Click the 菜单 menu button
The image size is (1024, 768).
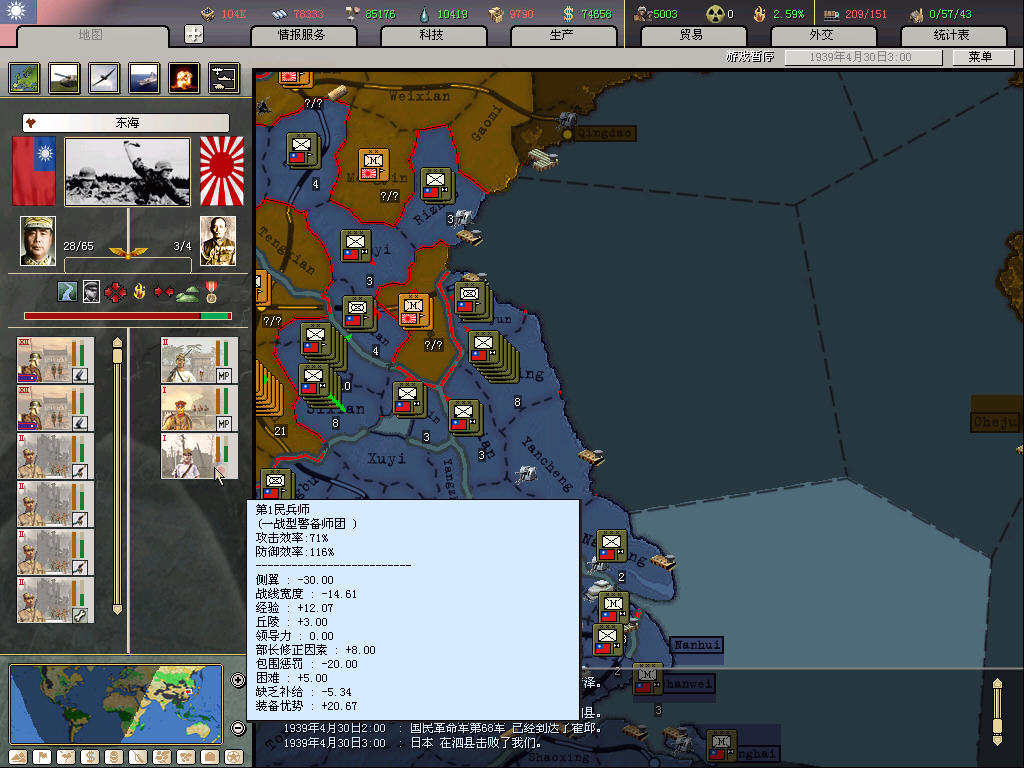click(980, 57)
